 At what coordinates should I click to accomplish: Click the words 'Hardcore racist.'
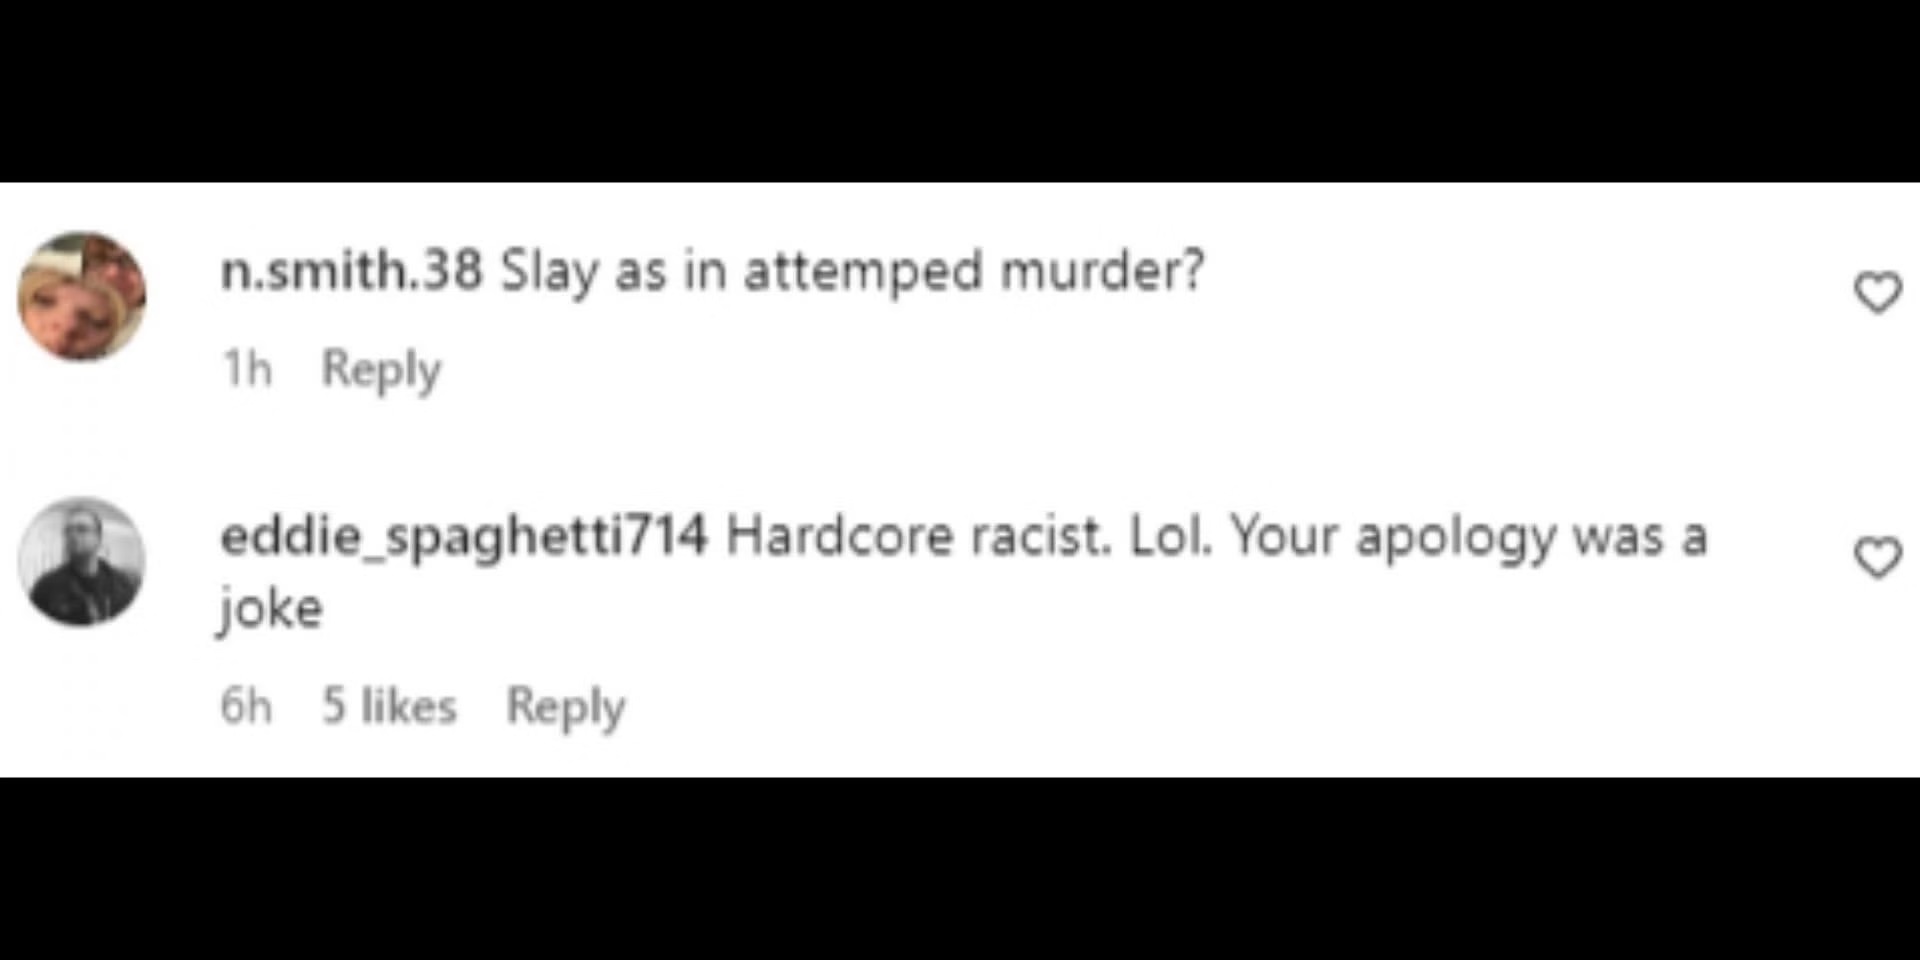(919, 537)
